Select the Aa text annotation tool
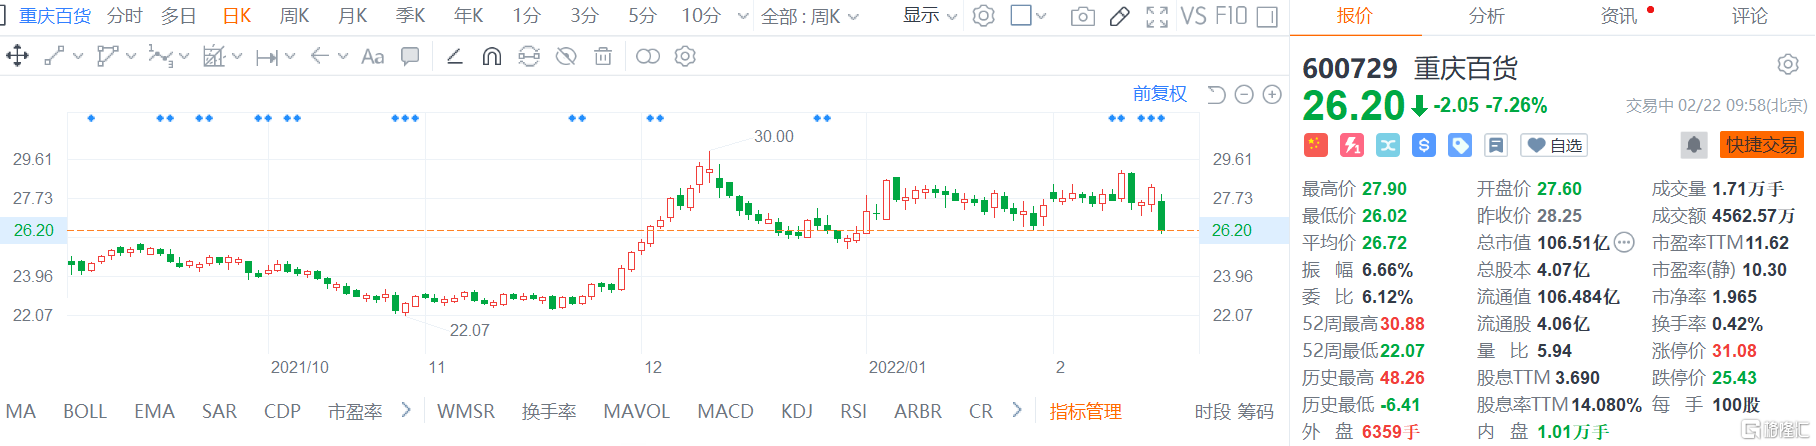This screenshot has width=1816, height=446. coord(372,56)
